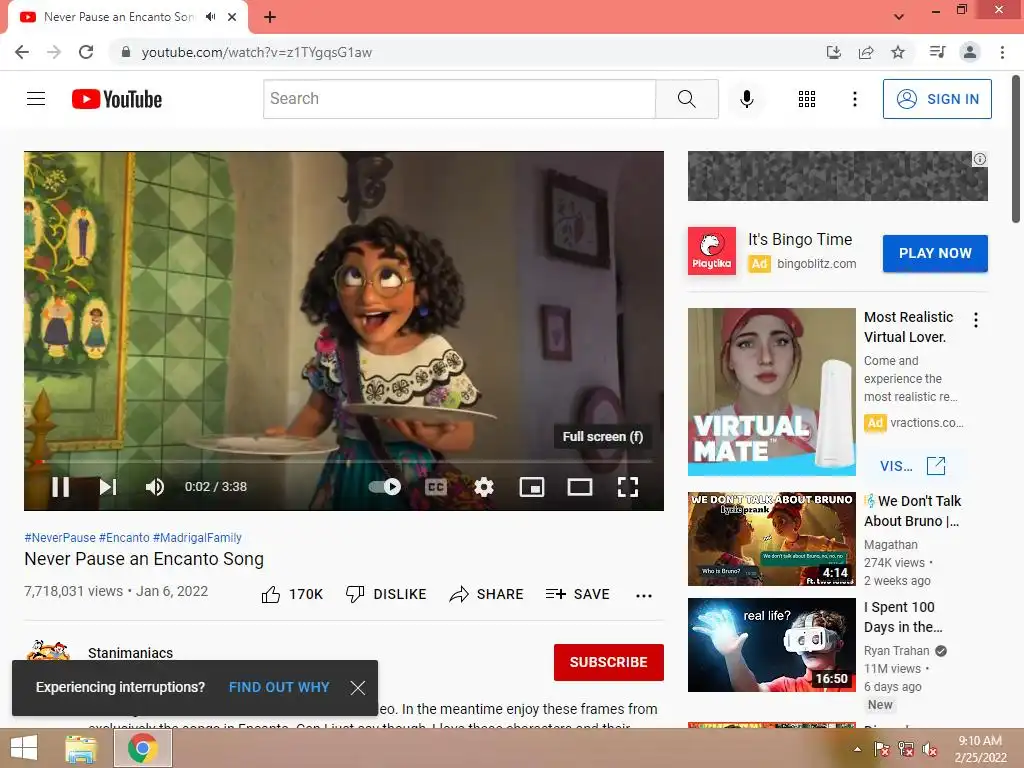Click the address bar URL
Image resolution: width=1024 pixels, height=768 pixels.
point(257,52)
